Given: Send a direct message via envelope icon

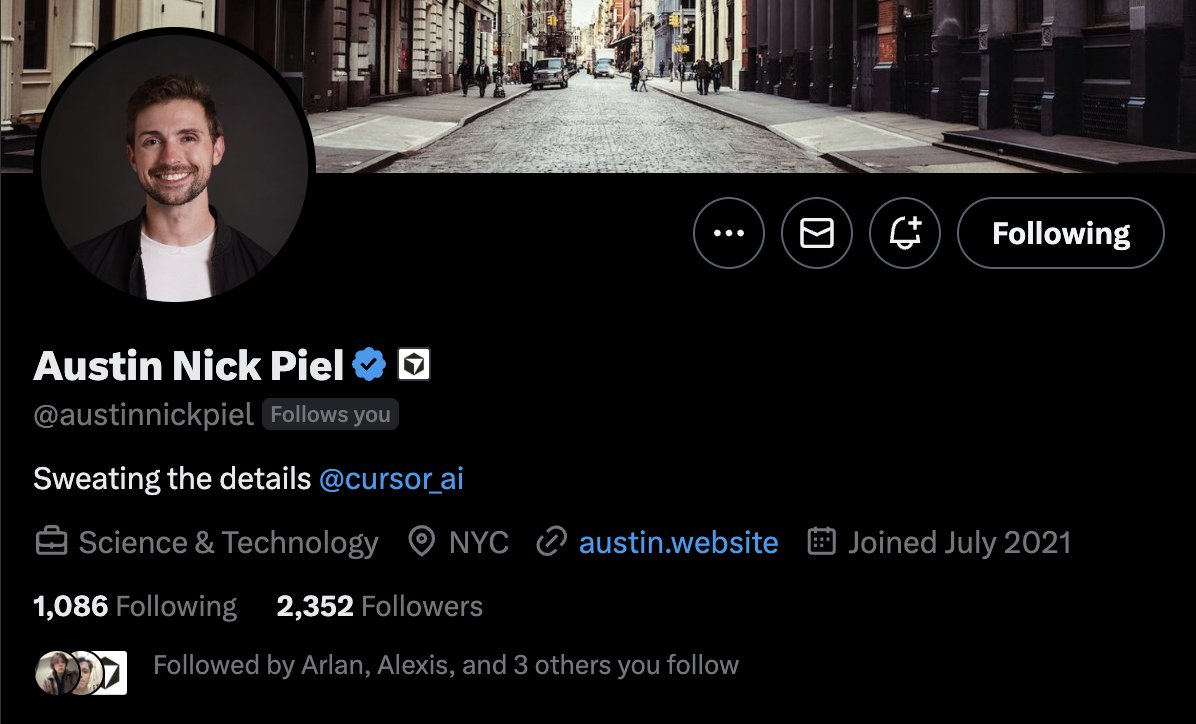Looking at the screenshot, I should coord(816,233).
